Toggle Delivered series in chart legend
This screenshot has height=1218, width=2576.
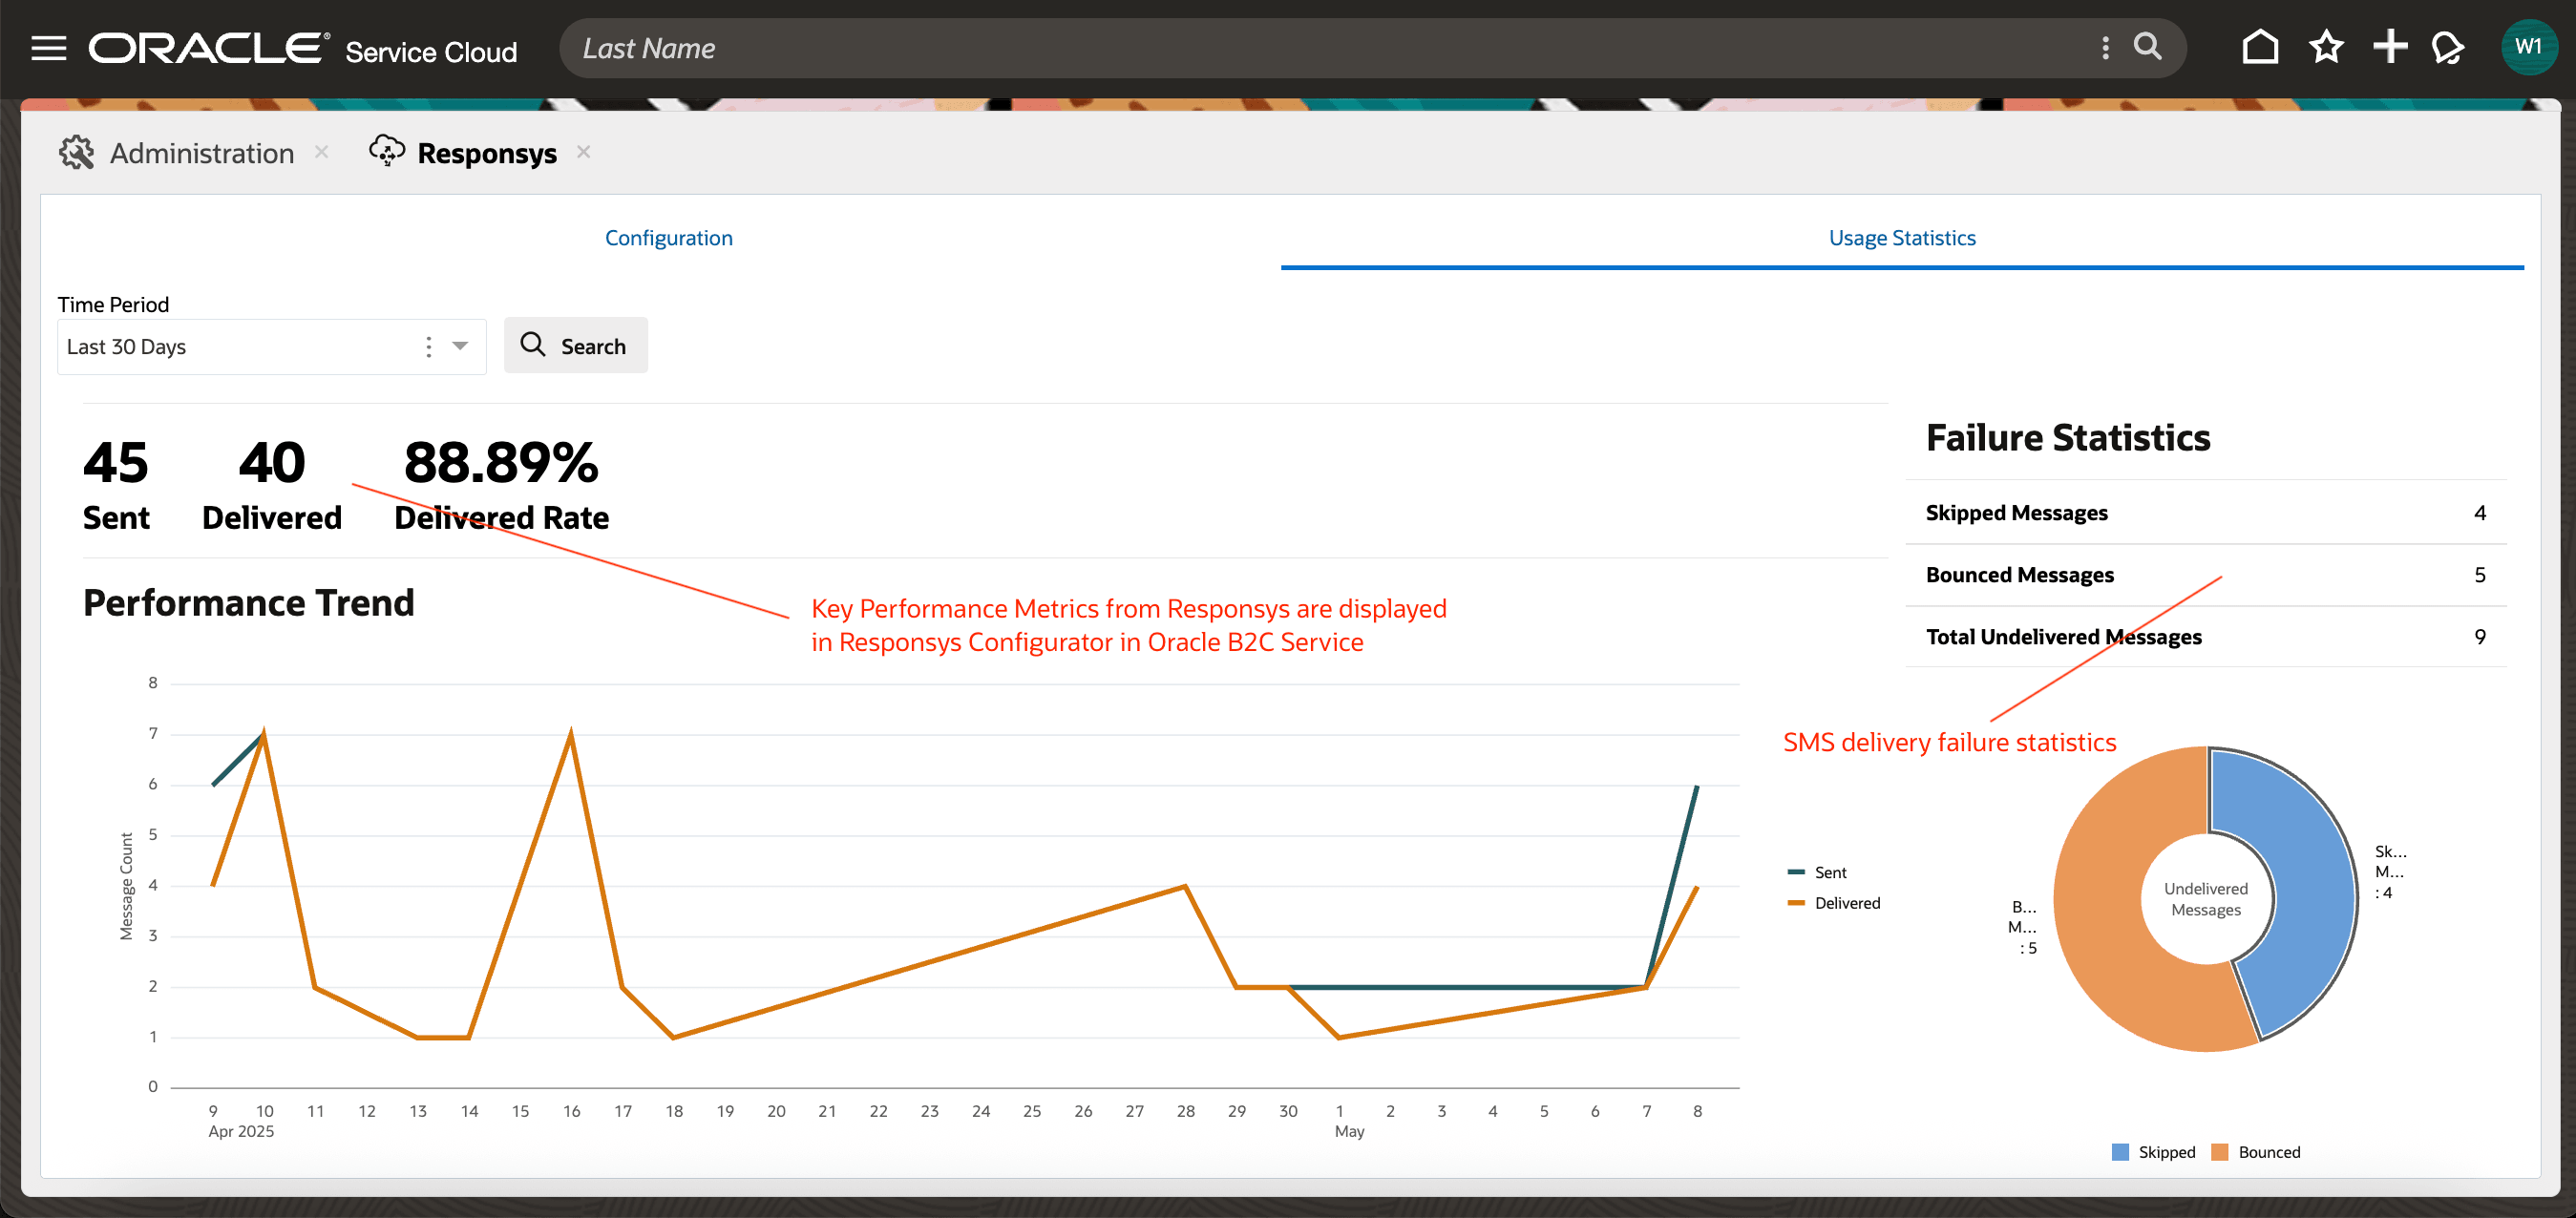[1846, 903]
